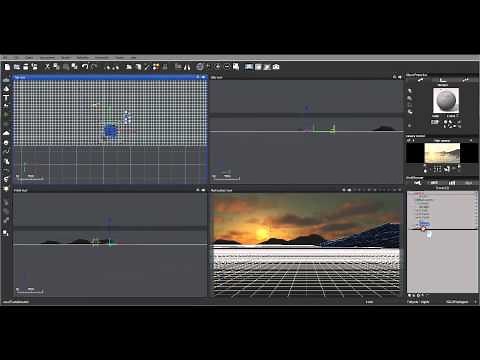Activate the Side view title bar
The image size is (480, 360).
(306, 77)
